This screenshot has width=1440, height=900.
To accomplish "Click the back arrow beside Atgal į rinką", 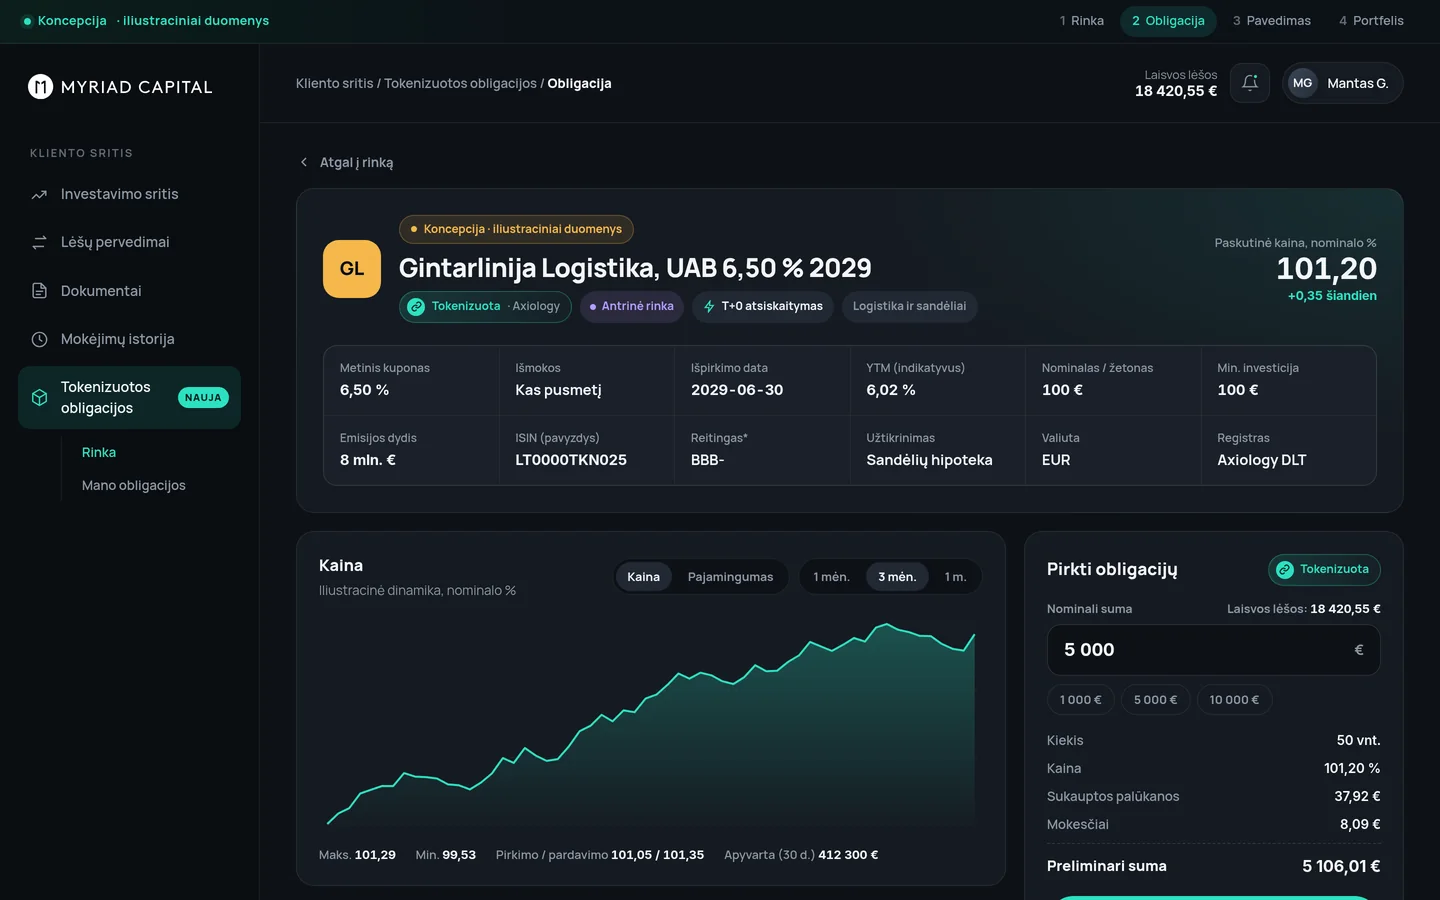I will (x=304, y=162).
